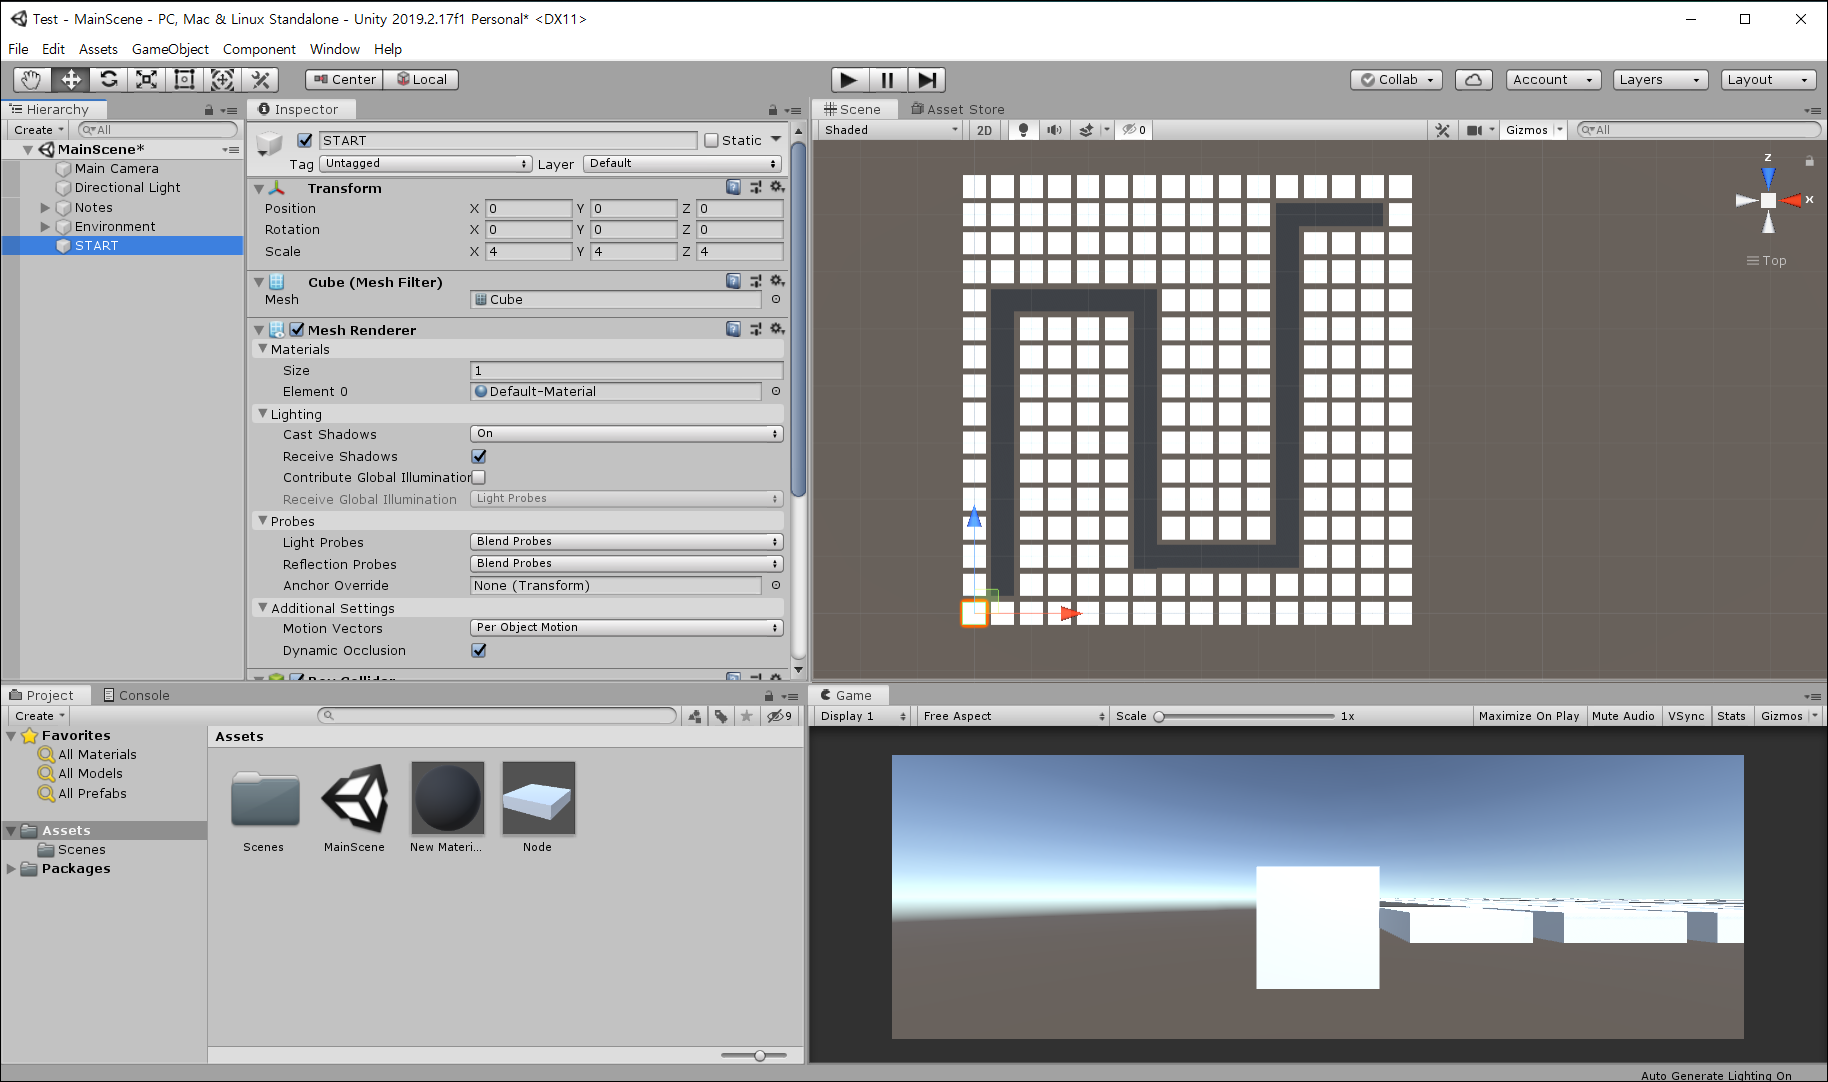Open the cloud Services button
1828x1082 pixels.
click(1474, 80)
